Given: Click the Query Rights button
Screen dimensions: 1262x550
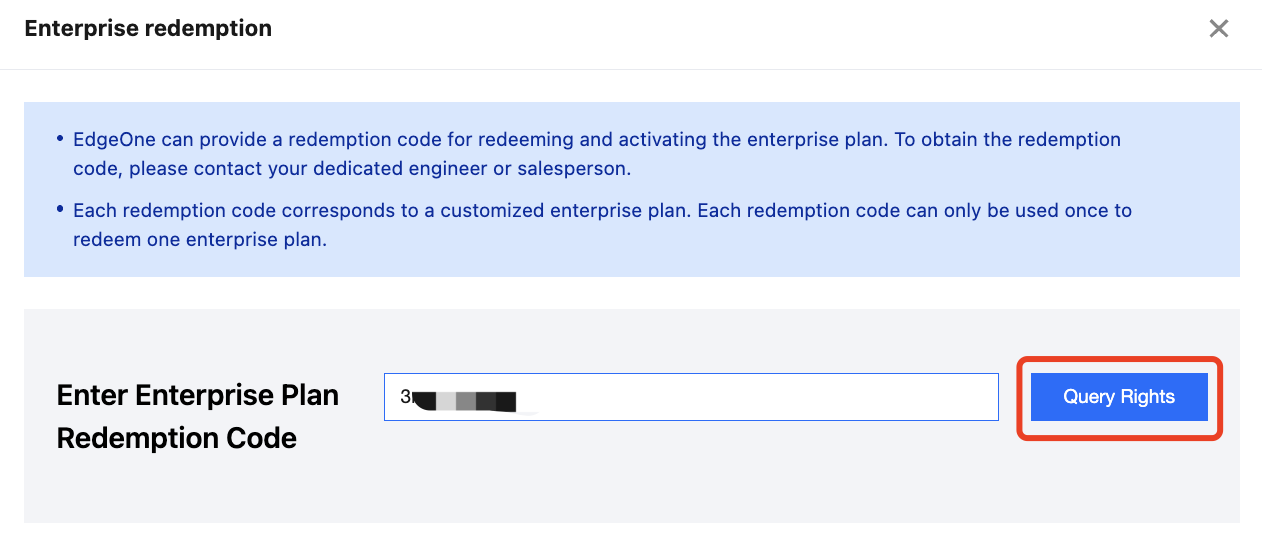Looking at the screenshot, I should point(1119,397).
